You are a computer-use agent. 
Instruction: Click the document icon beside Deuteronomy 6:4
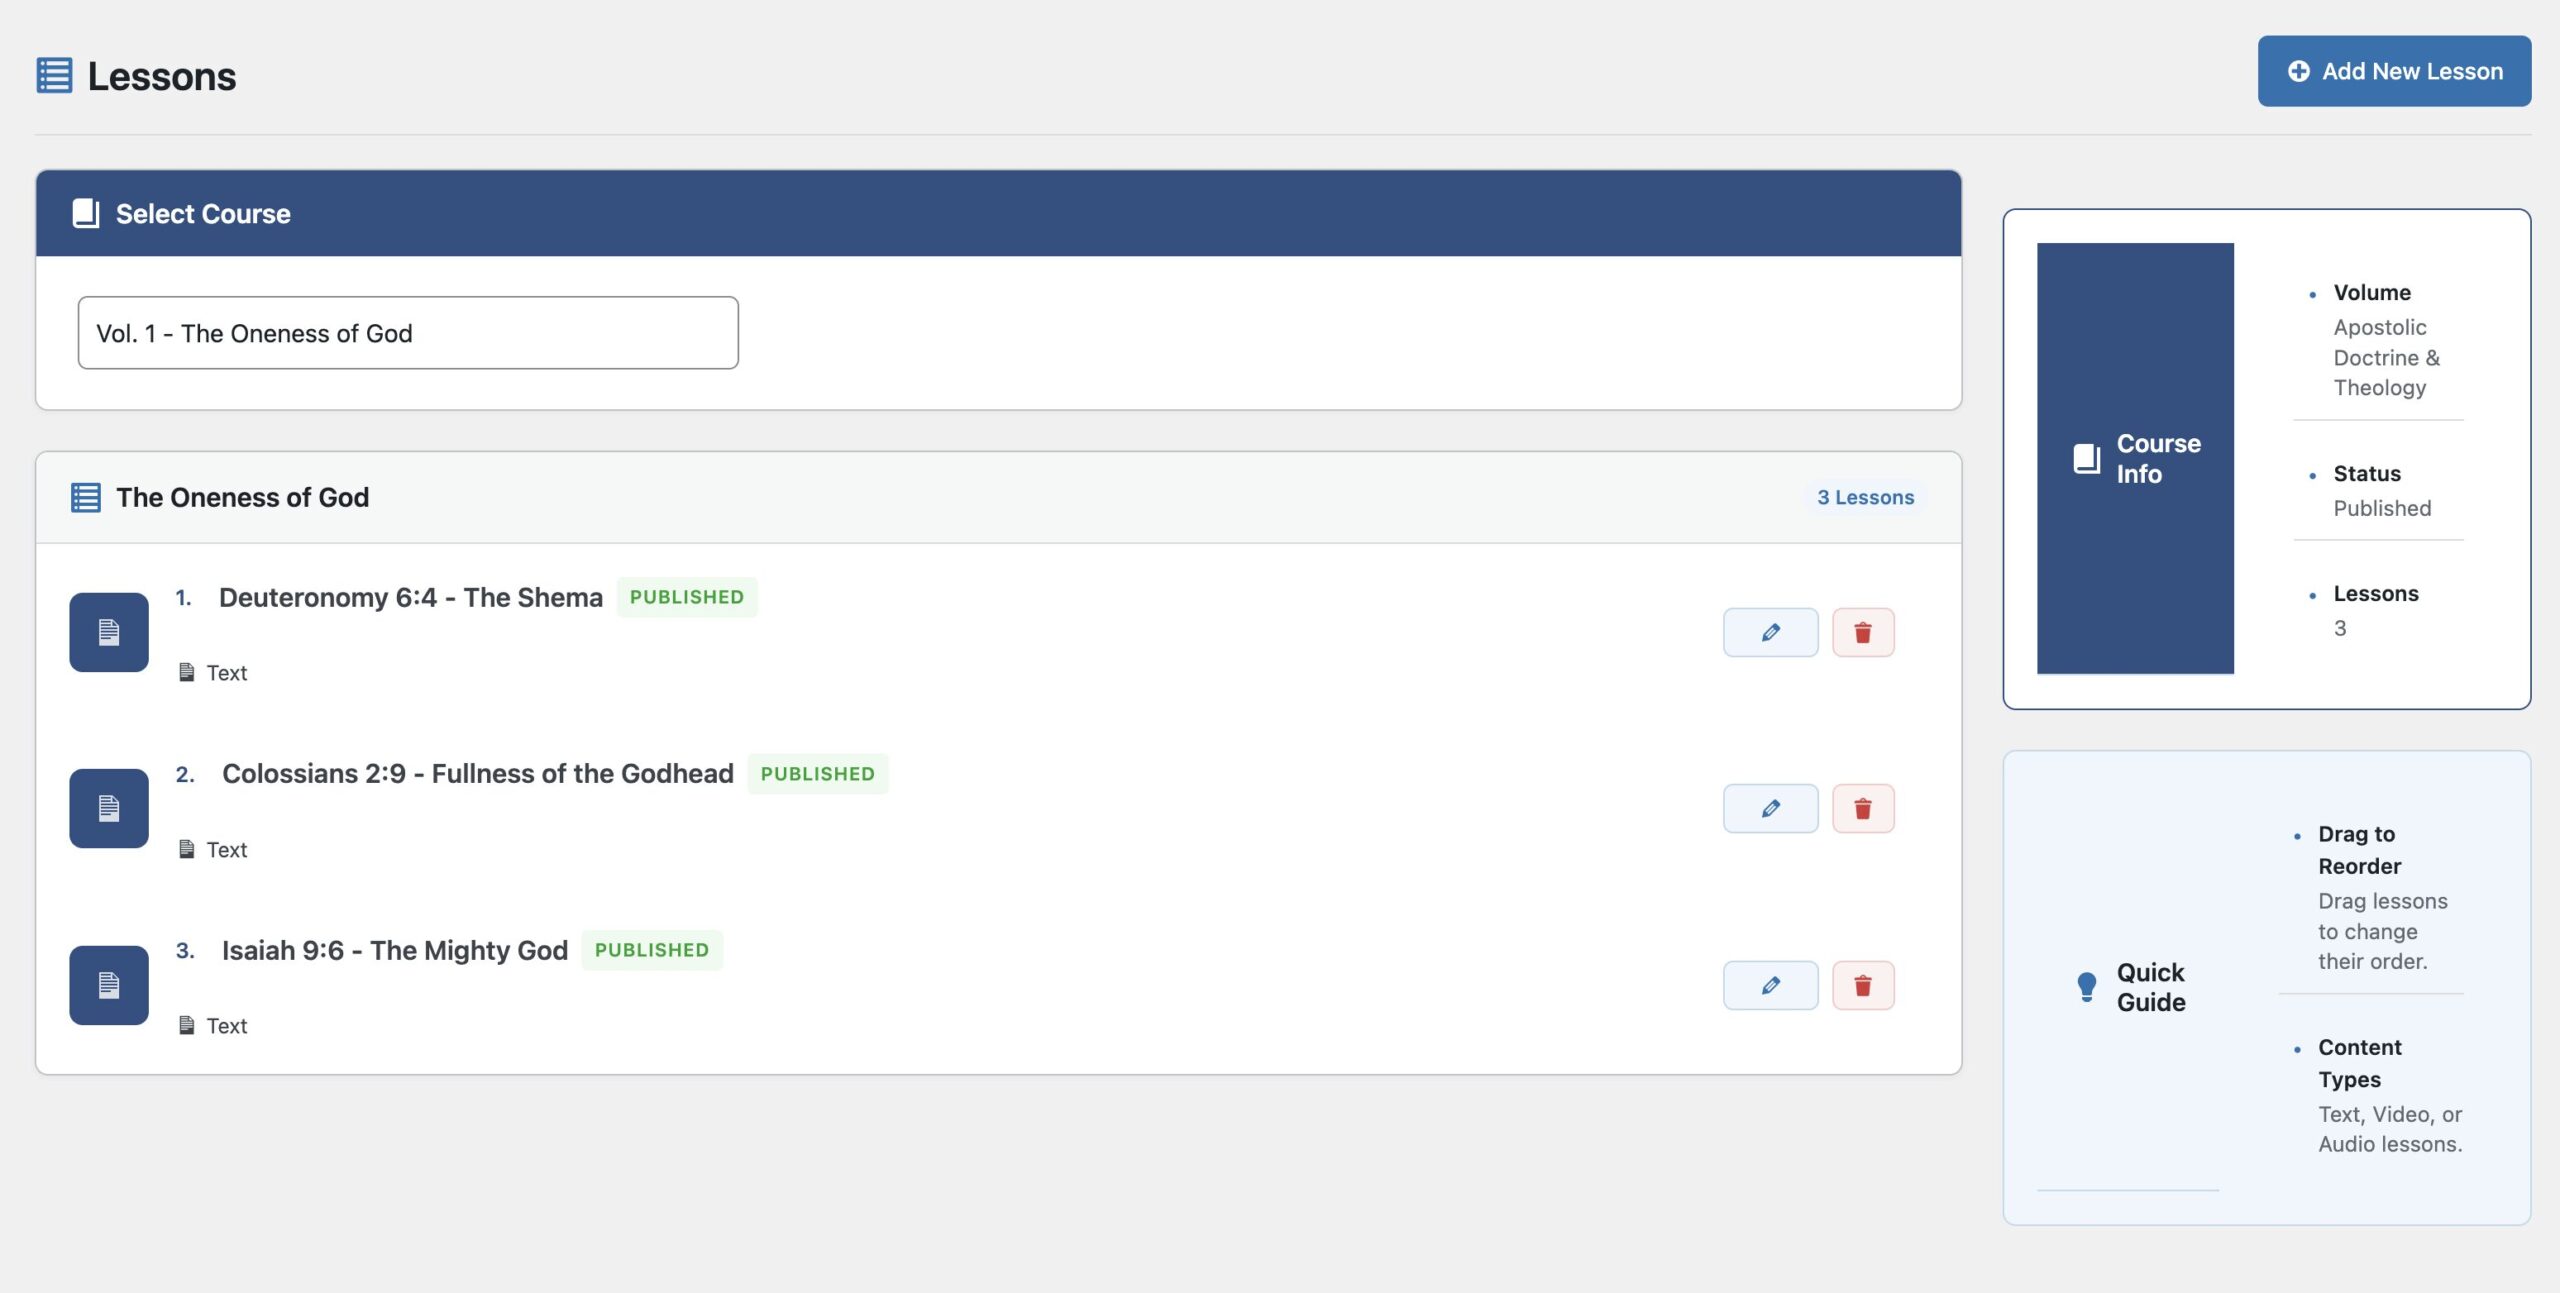[108, 632]
